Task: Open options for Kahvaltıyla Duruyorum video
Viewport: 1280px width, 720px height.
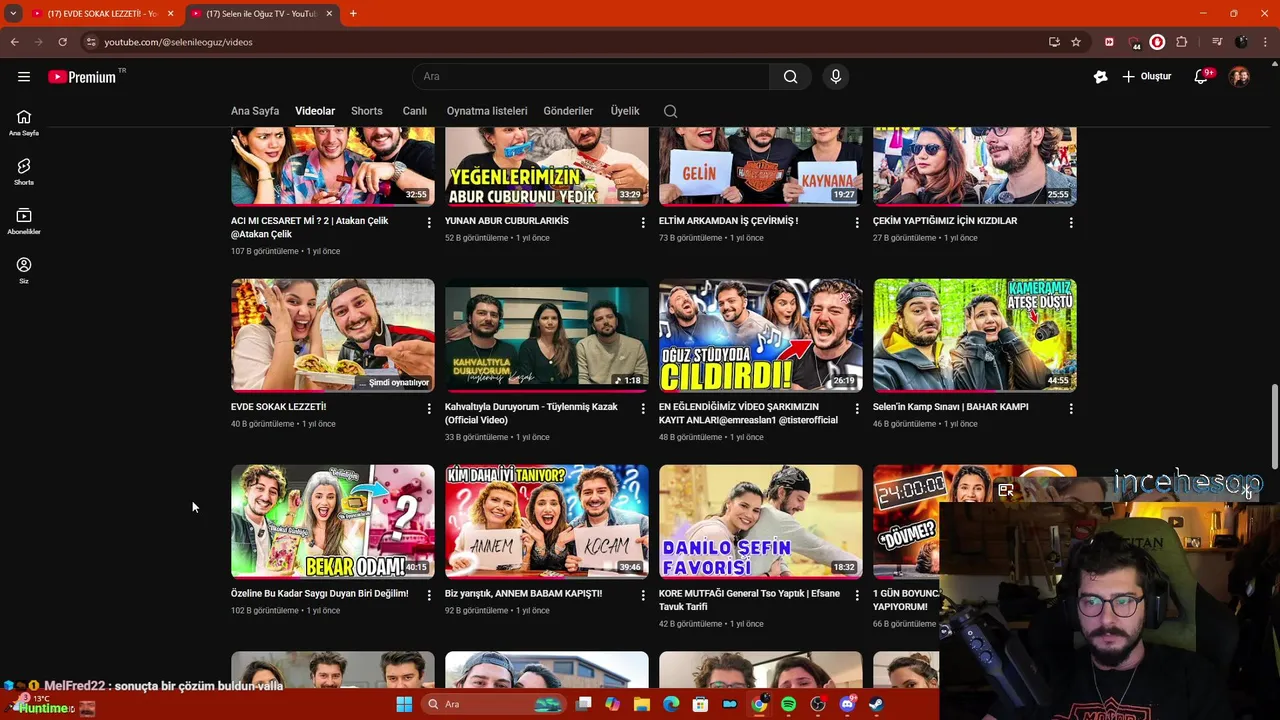Action: pyautogui.click(x=643, y=408)
